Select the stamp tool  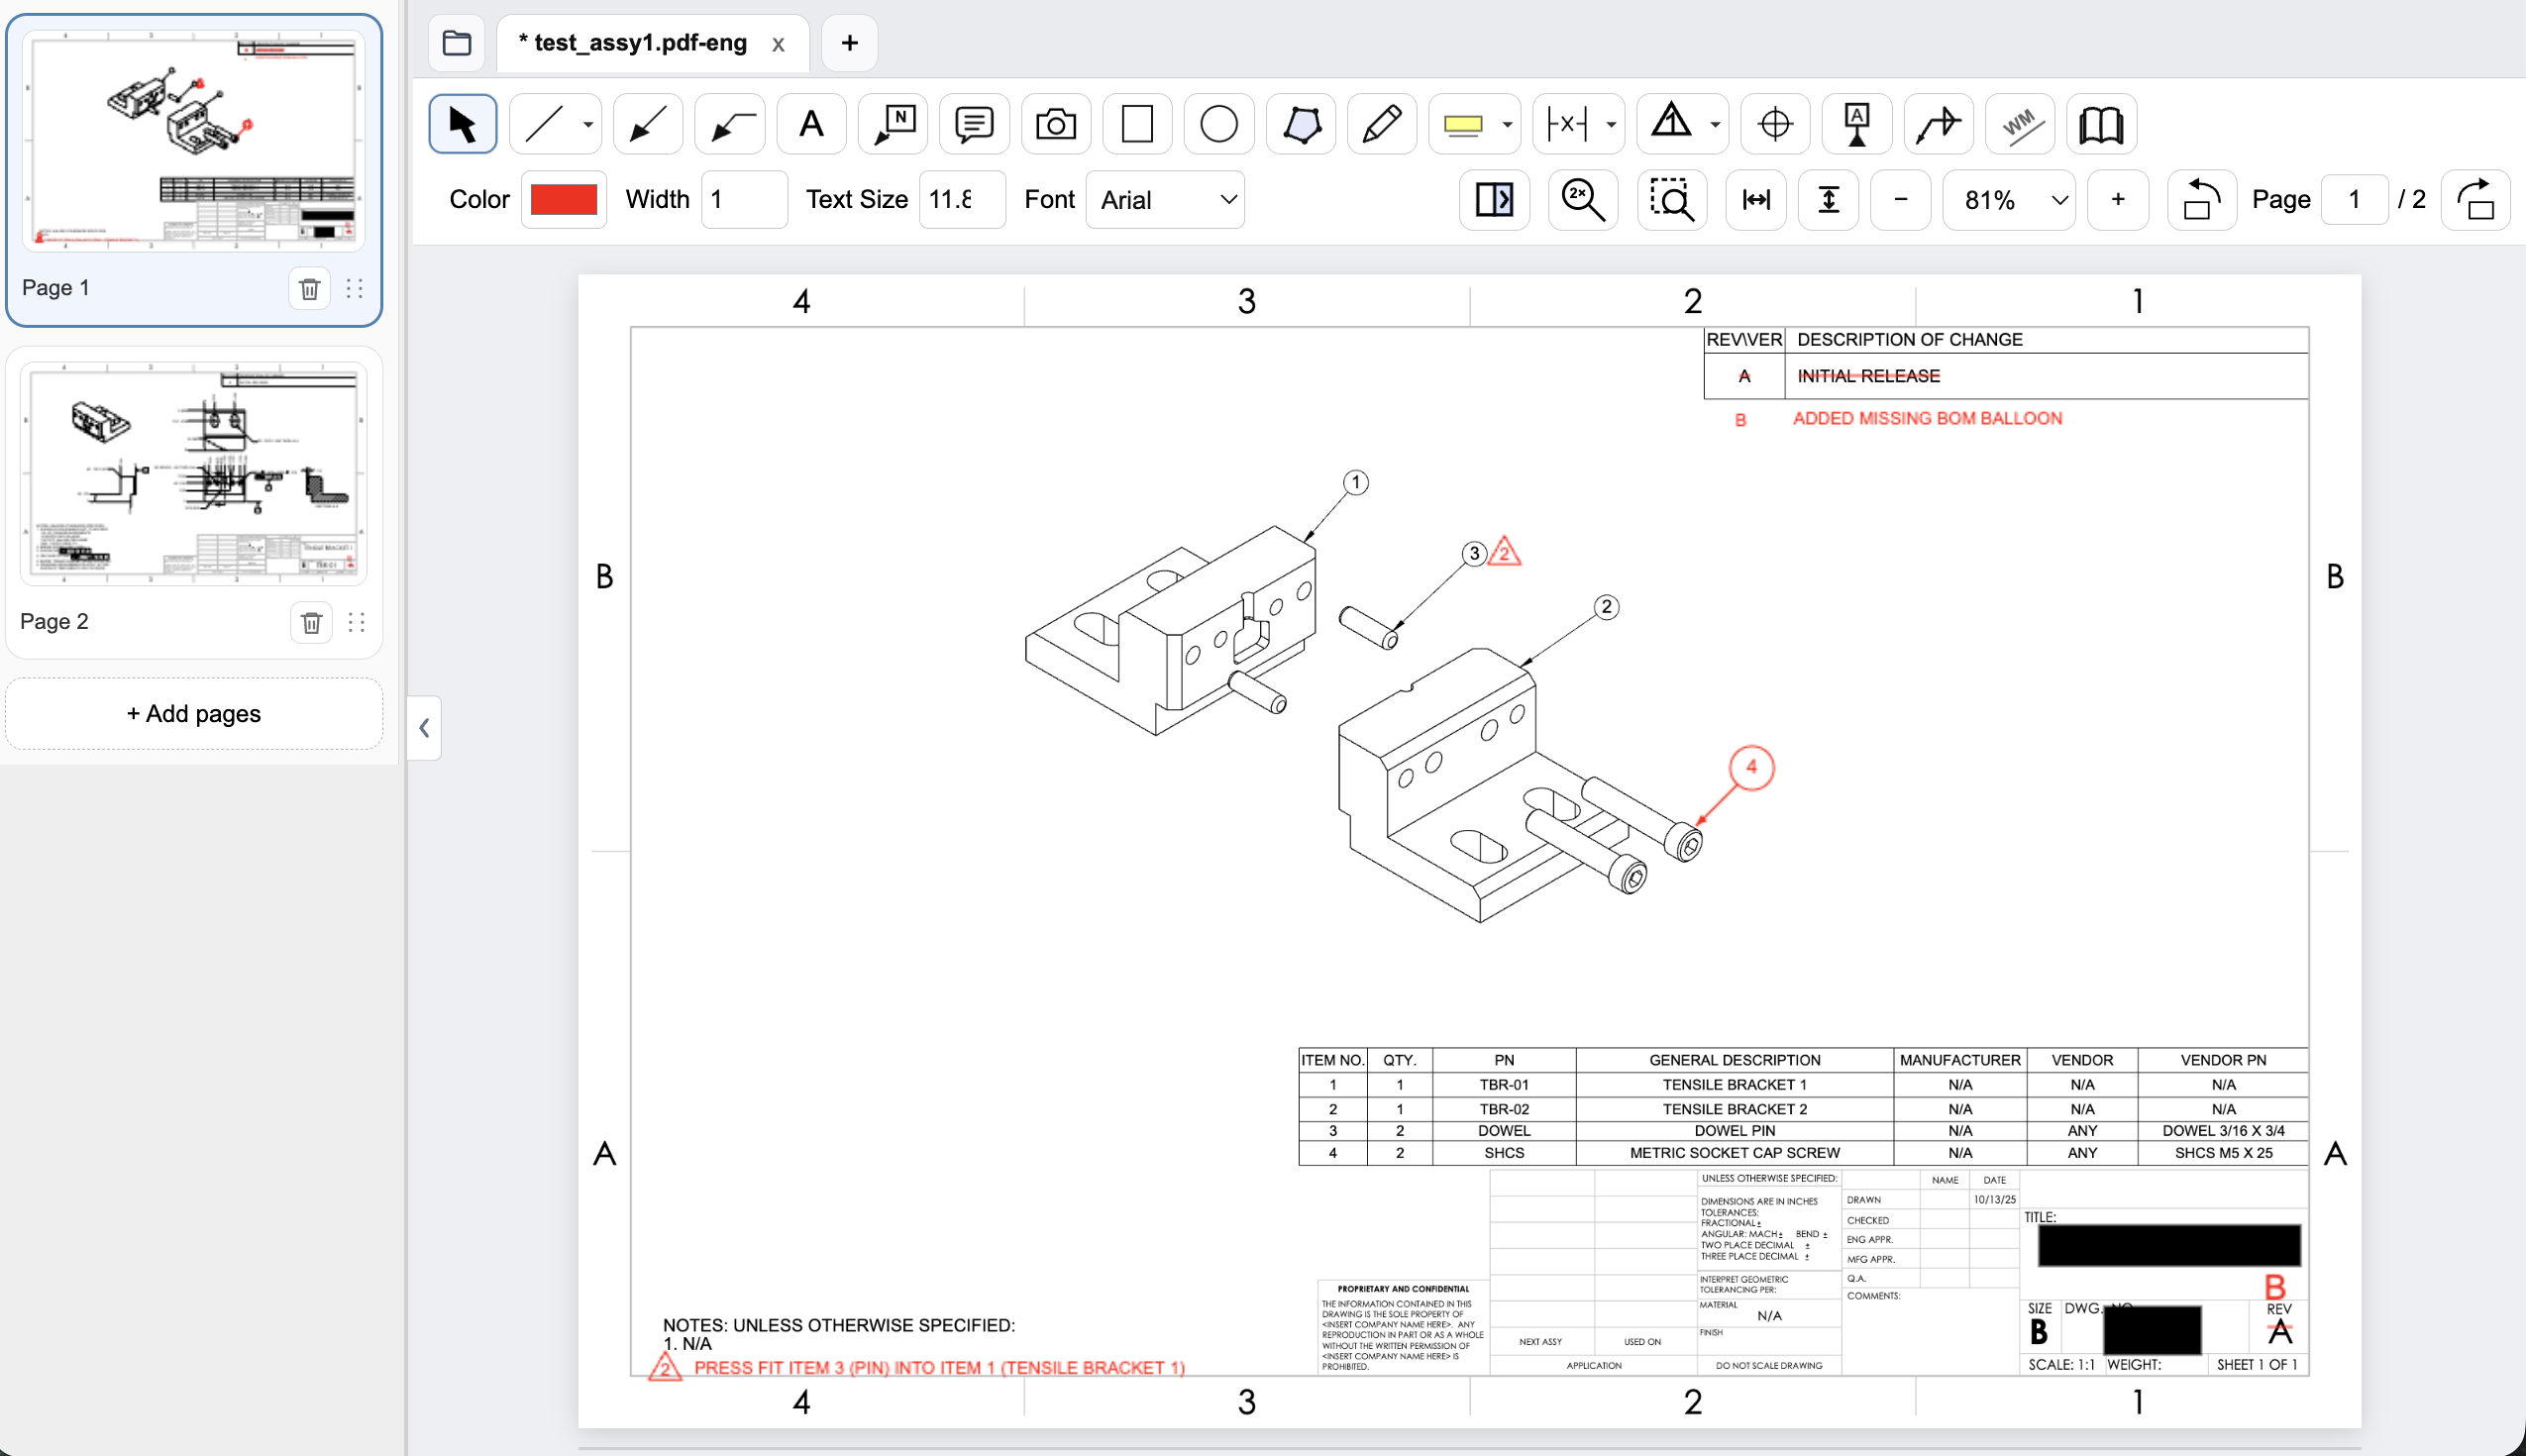click(1857, 124)
